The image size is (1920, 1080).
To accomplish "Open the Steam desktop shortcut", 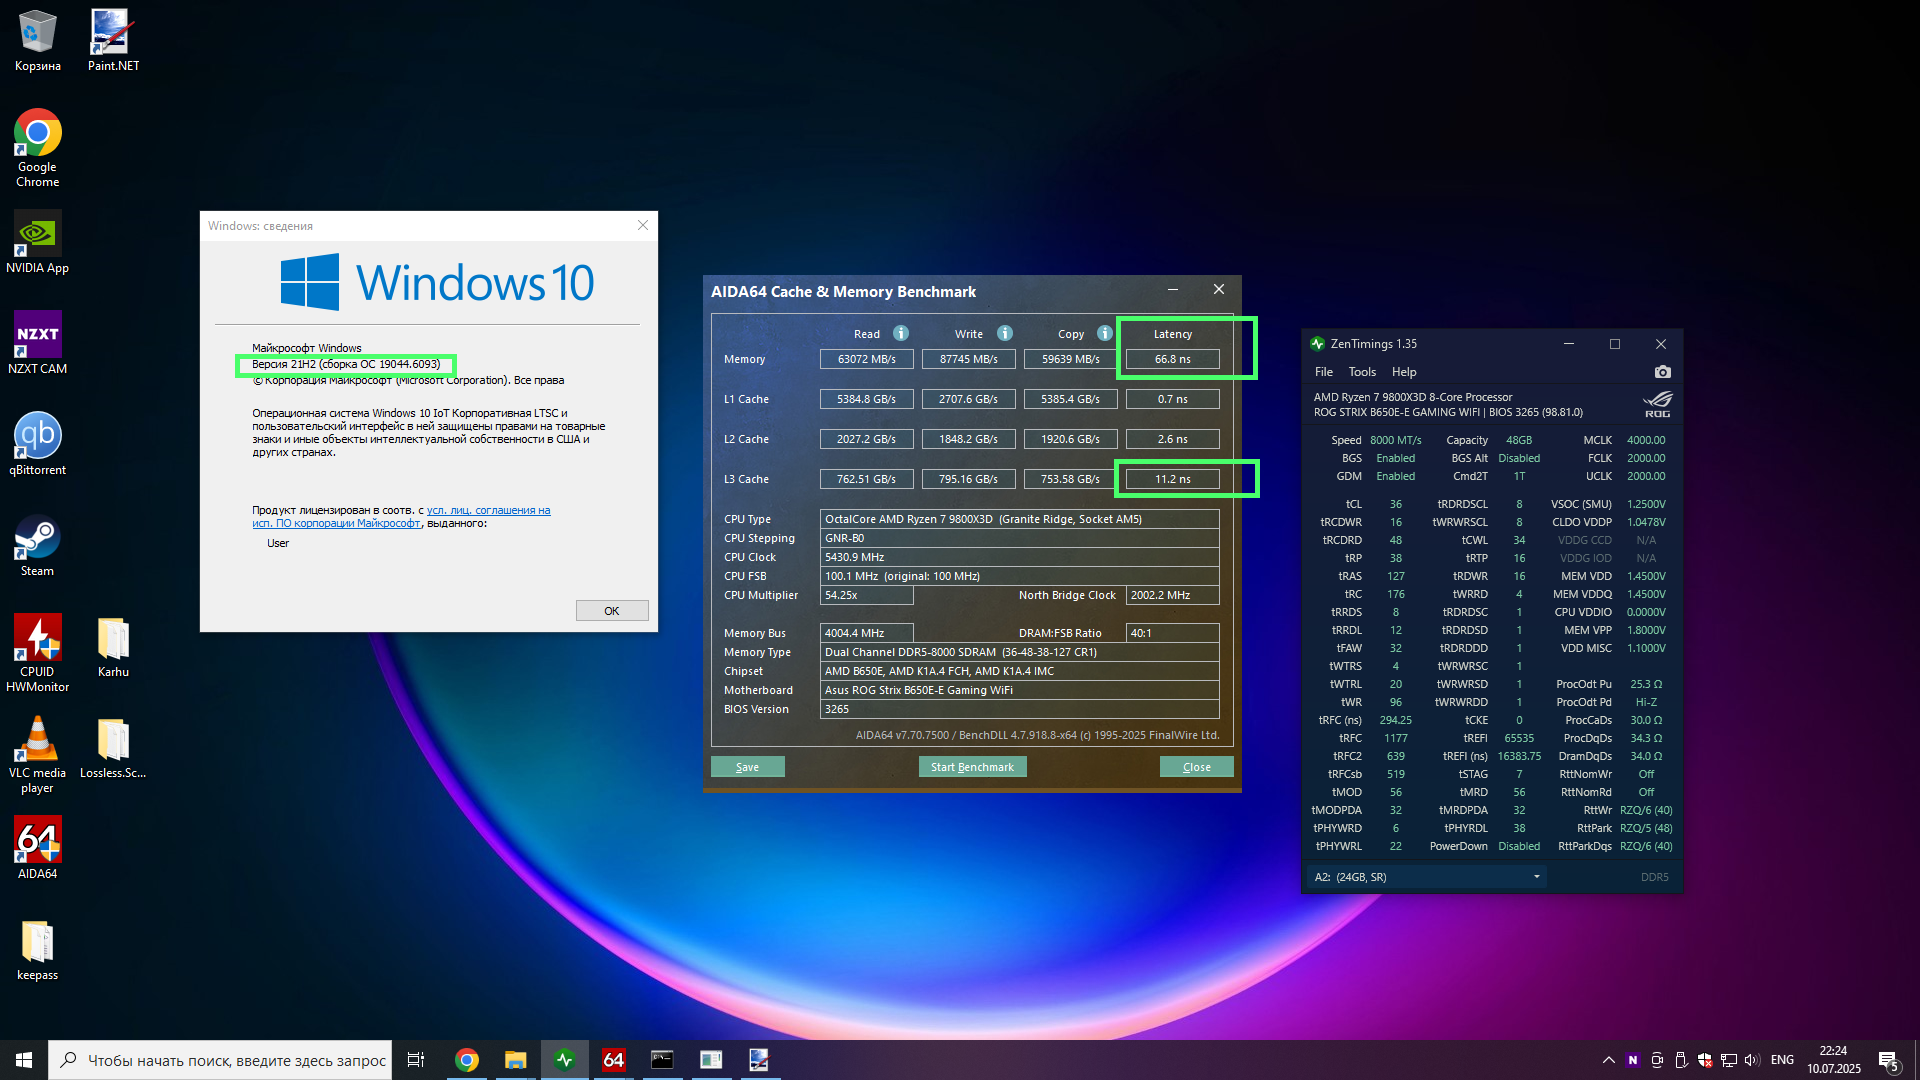I will click(38, 545).
